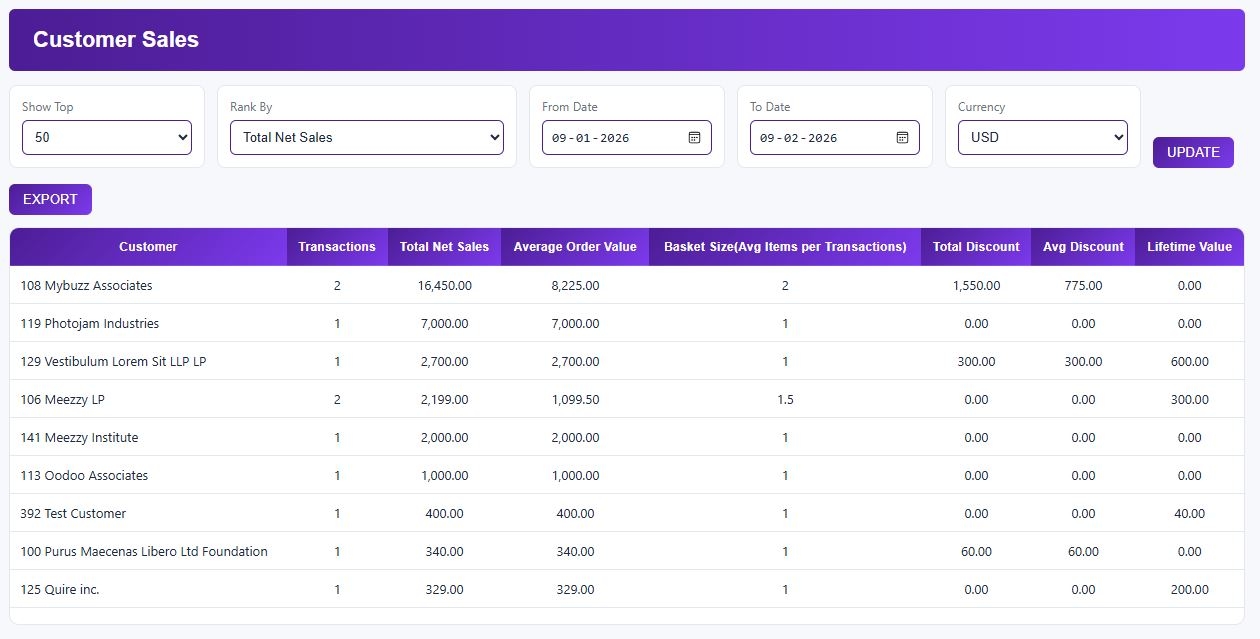Open the Rank By dropdown
The width and height of the screenshot is (1260, 639).
coord(366,137)
